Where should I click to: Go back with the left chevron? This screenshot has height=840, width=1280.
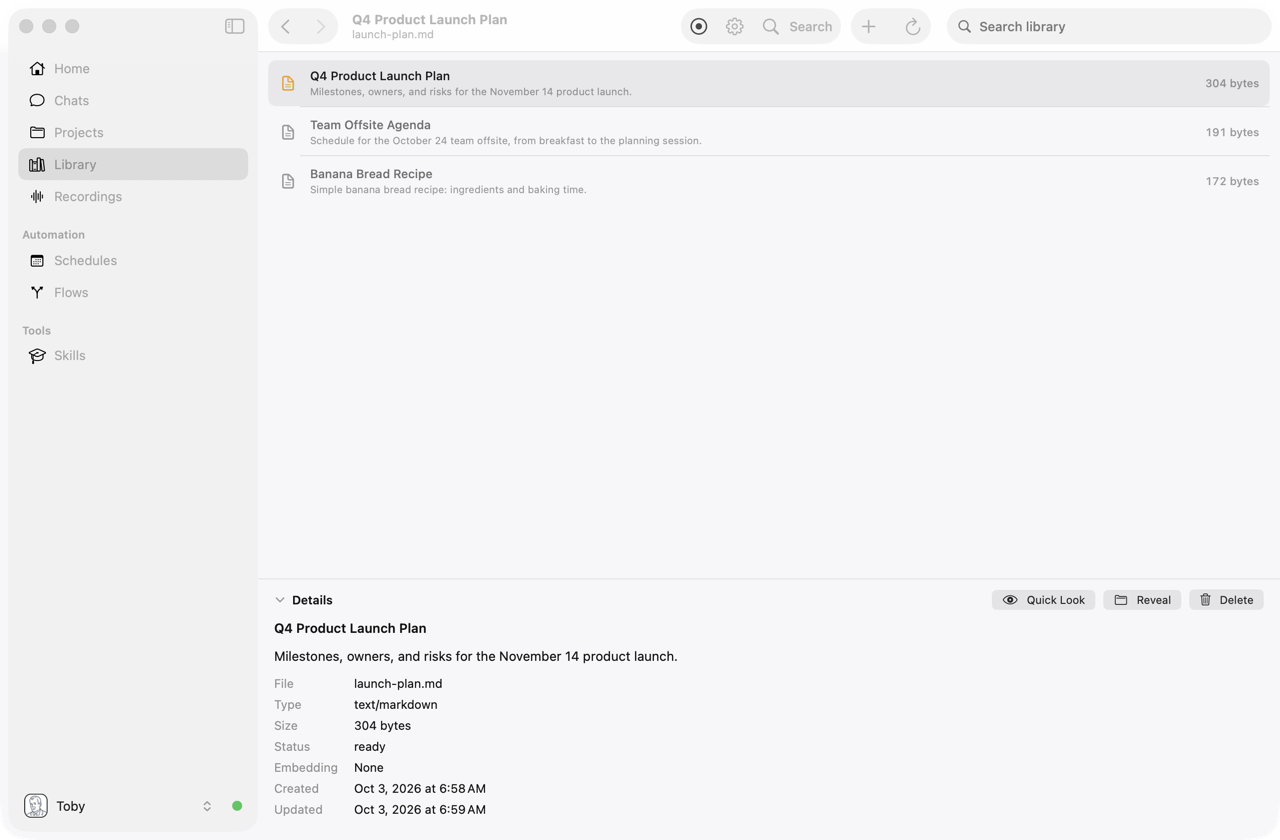click(x=286, y=27)
